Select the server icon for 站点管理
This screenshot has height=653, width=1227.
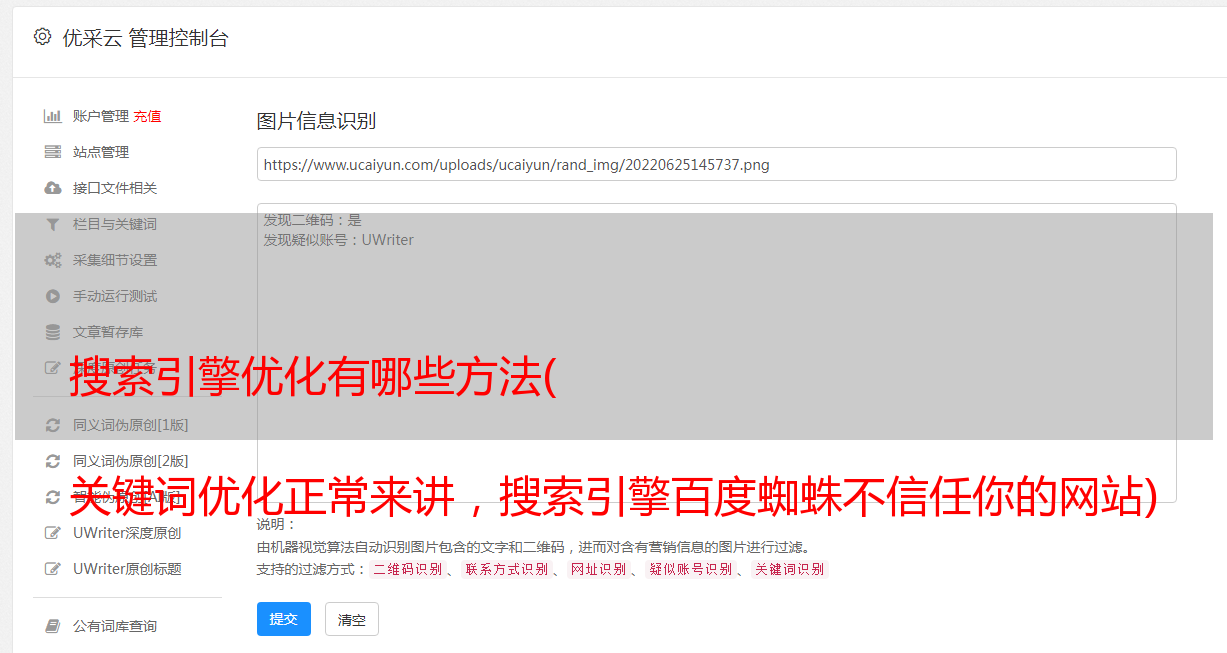[53, 152]
